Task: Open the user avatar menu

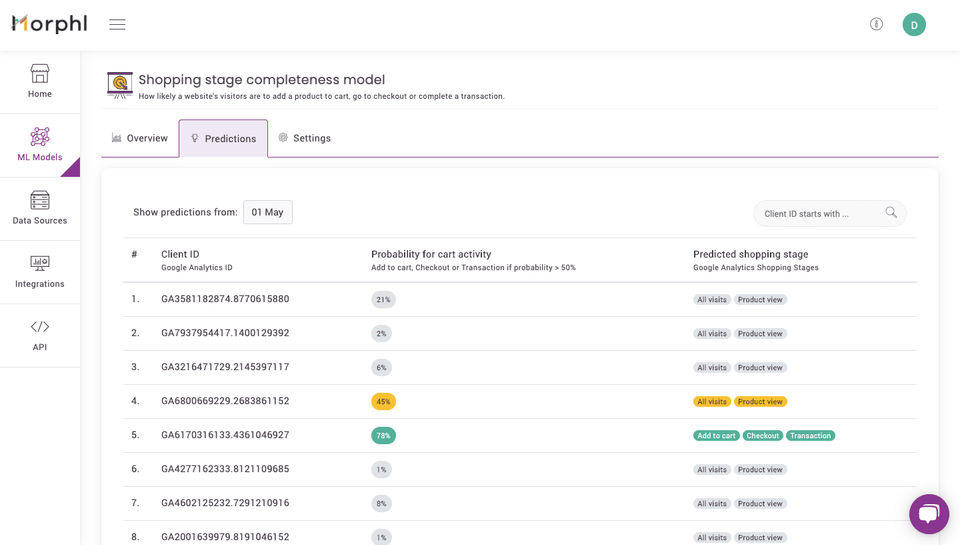Action: point(913,24)
